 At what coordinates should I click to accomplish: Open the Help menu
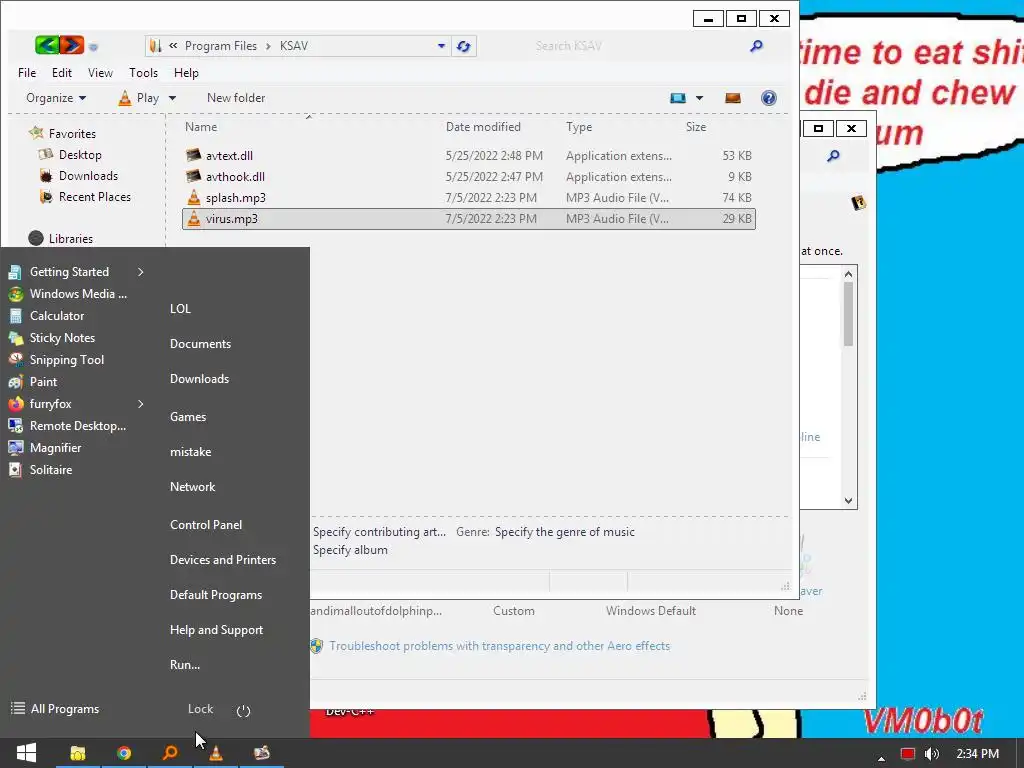(x=186, y=72)
